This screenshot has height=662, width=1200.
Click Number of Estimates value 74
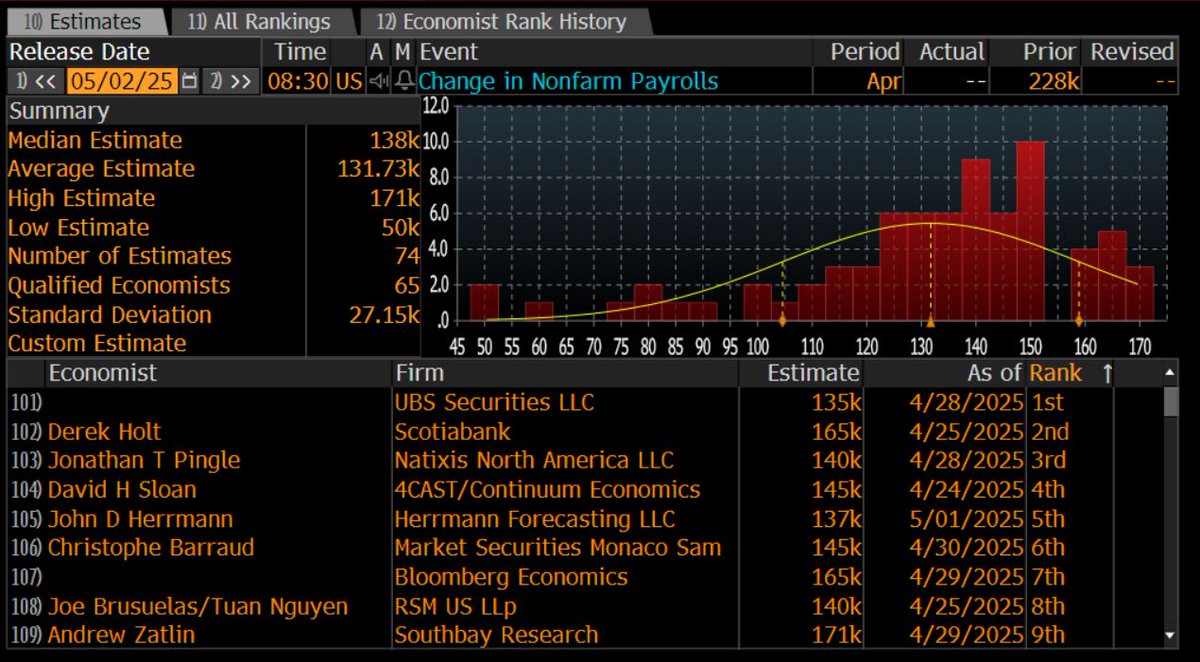407,256
